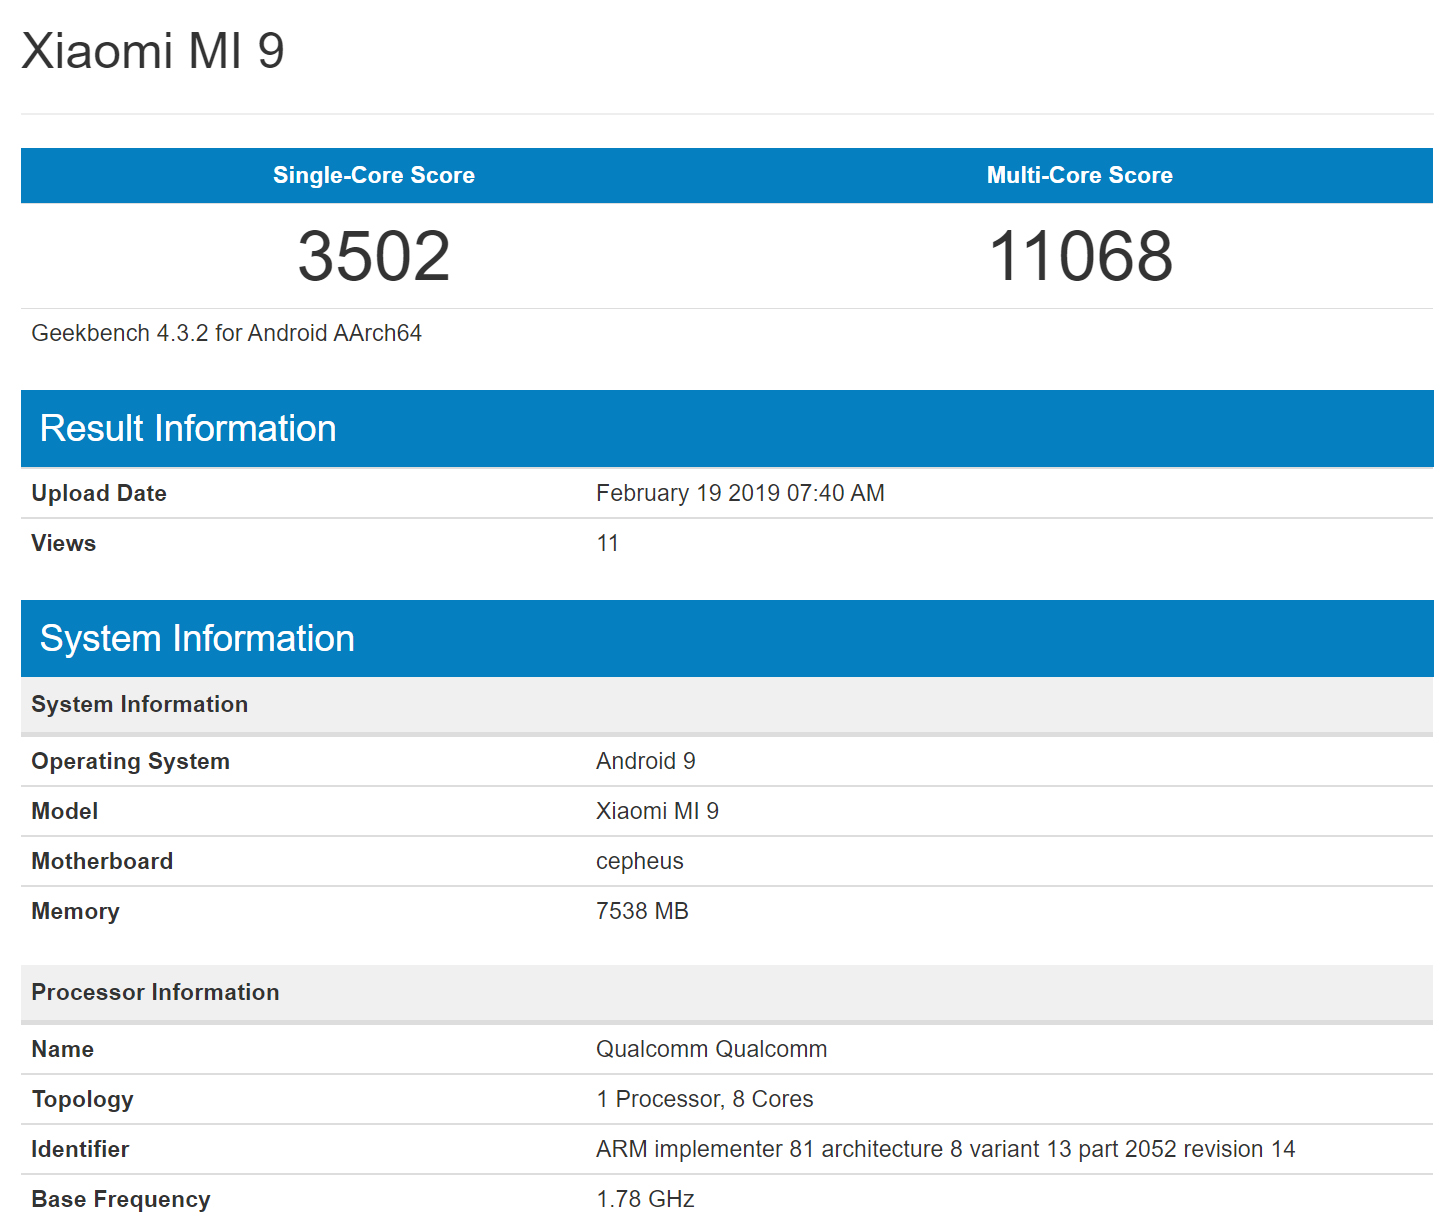The image size is (1444, 1232).
Task: Click the Views count value 11
Action: [x=607, y=543]
